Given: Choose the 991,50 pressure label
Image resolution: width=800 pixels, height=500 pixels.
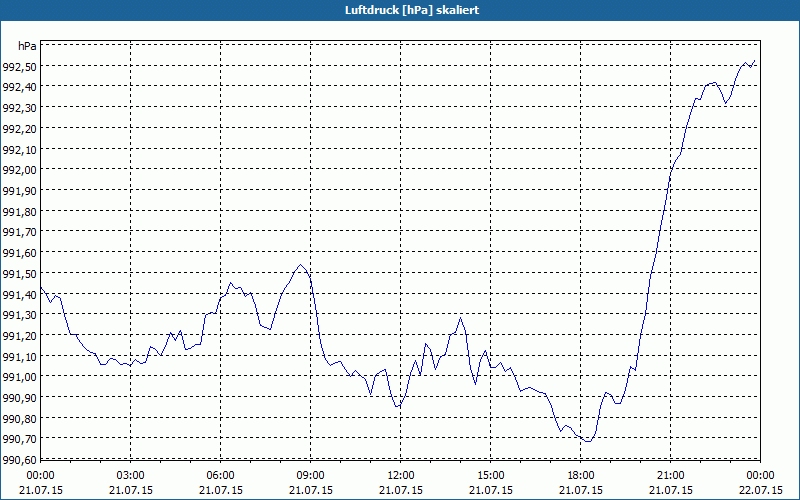Looking at the screenshot, I should 19,274.
